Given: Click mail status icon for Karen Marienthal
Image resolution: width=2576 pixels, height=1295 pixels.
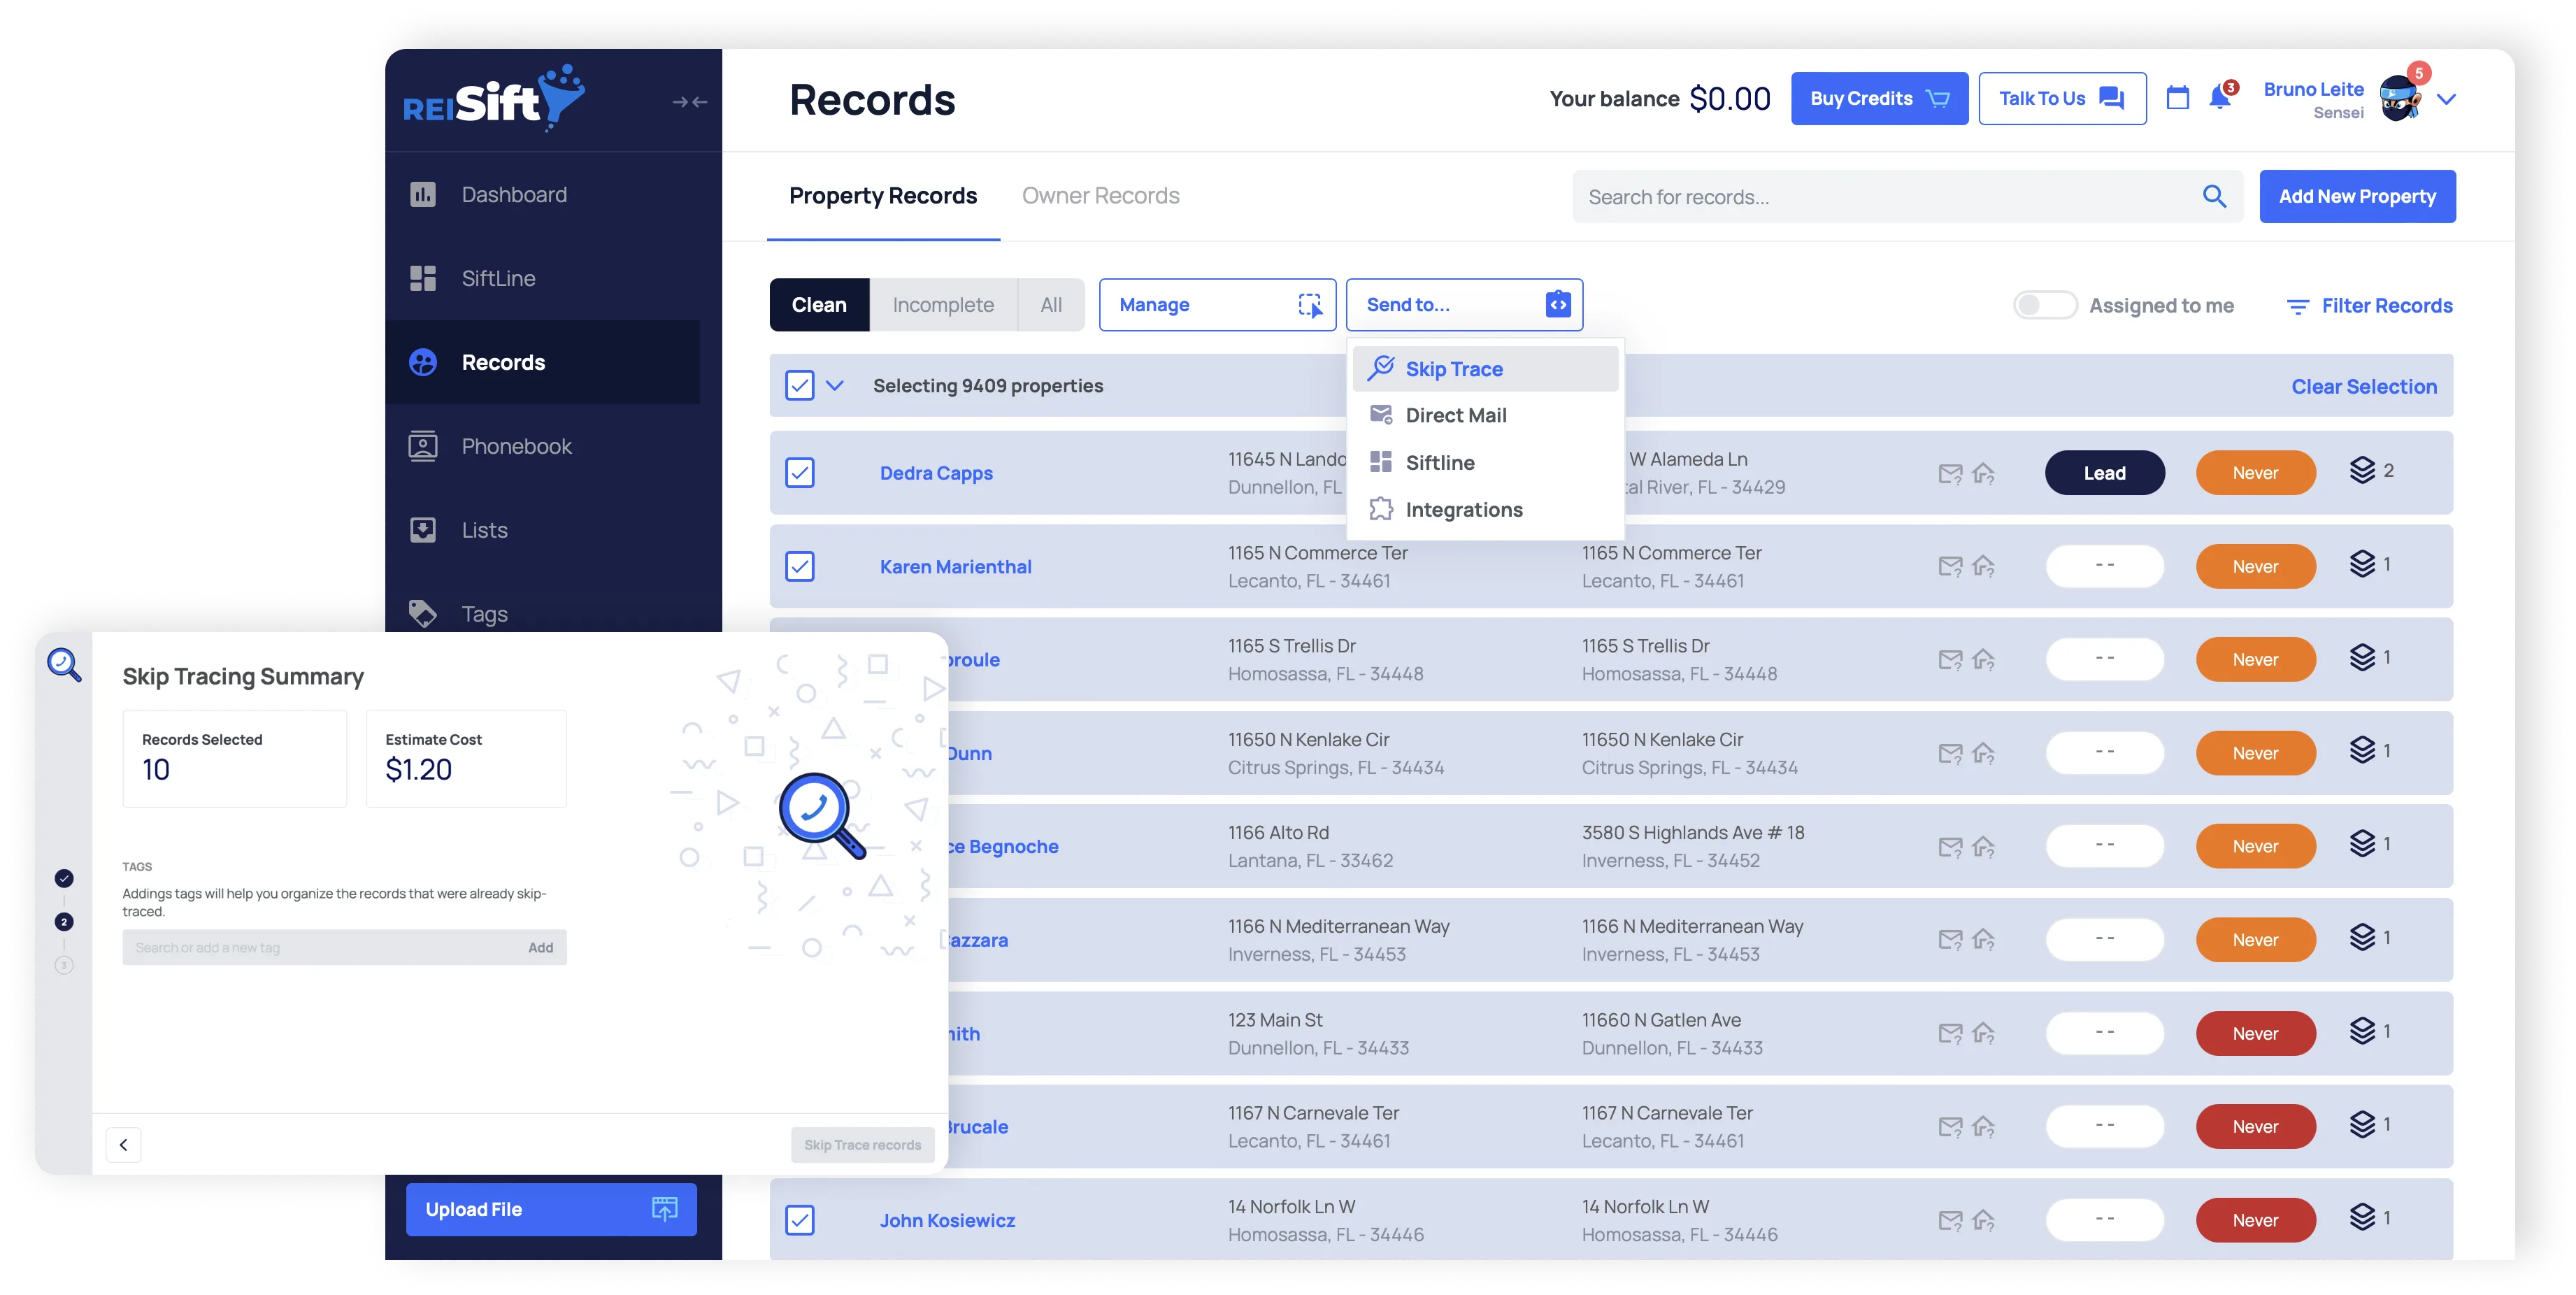Looking at the screenshot, I should click(x=1949, y=567).
